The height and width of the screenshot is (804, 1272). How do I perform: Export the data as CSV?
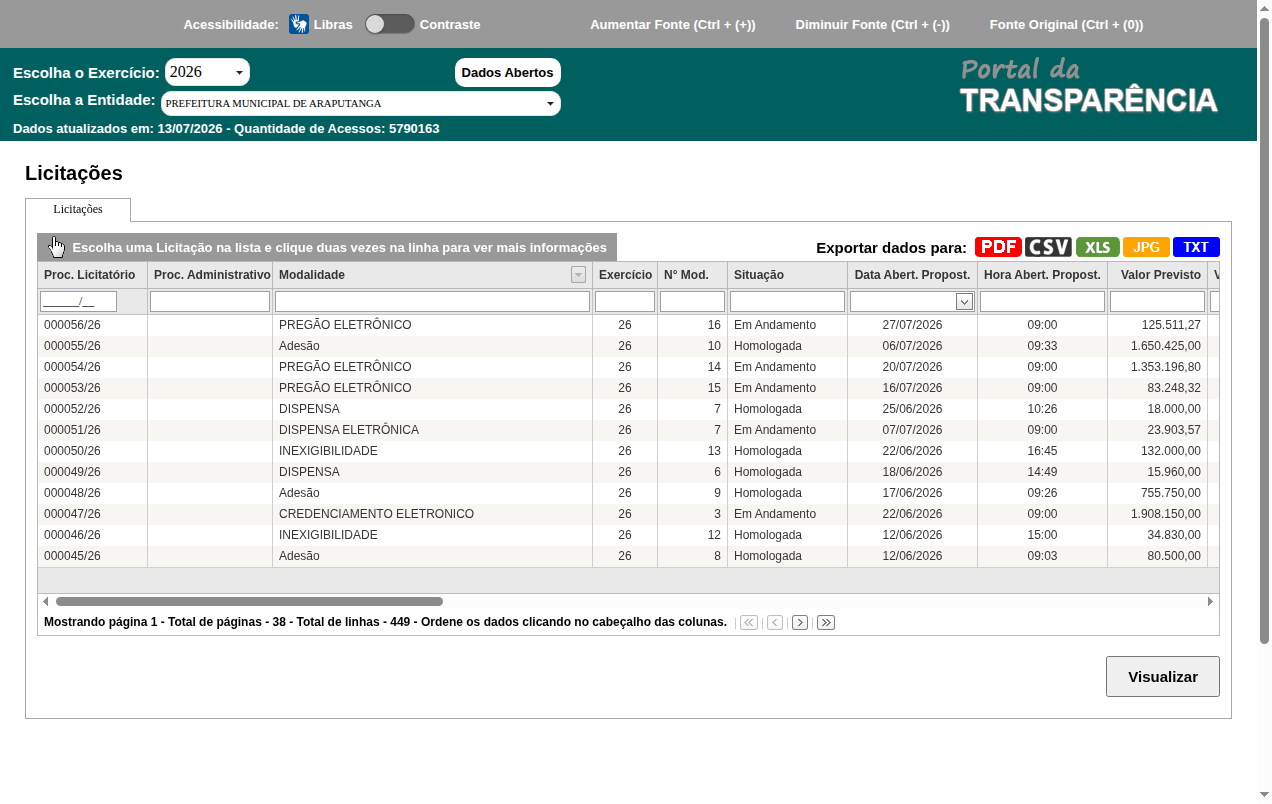click(x=1048, y=247)
